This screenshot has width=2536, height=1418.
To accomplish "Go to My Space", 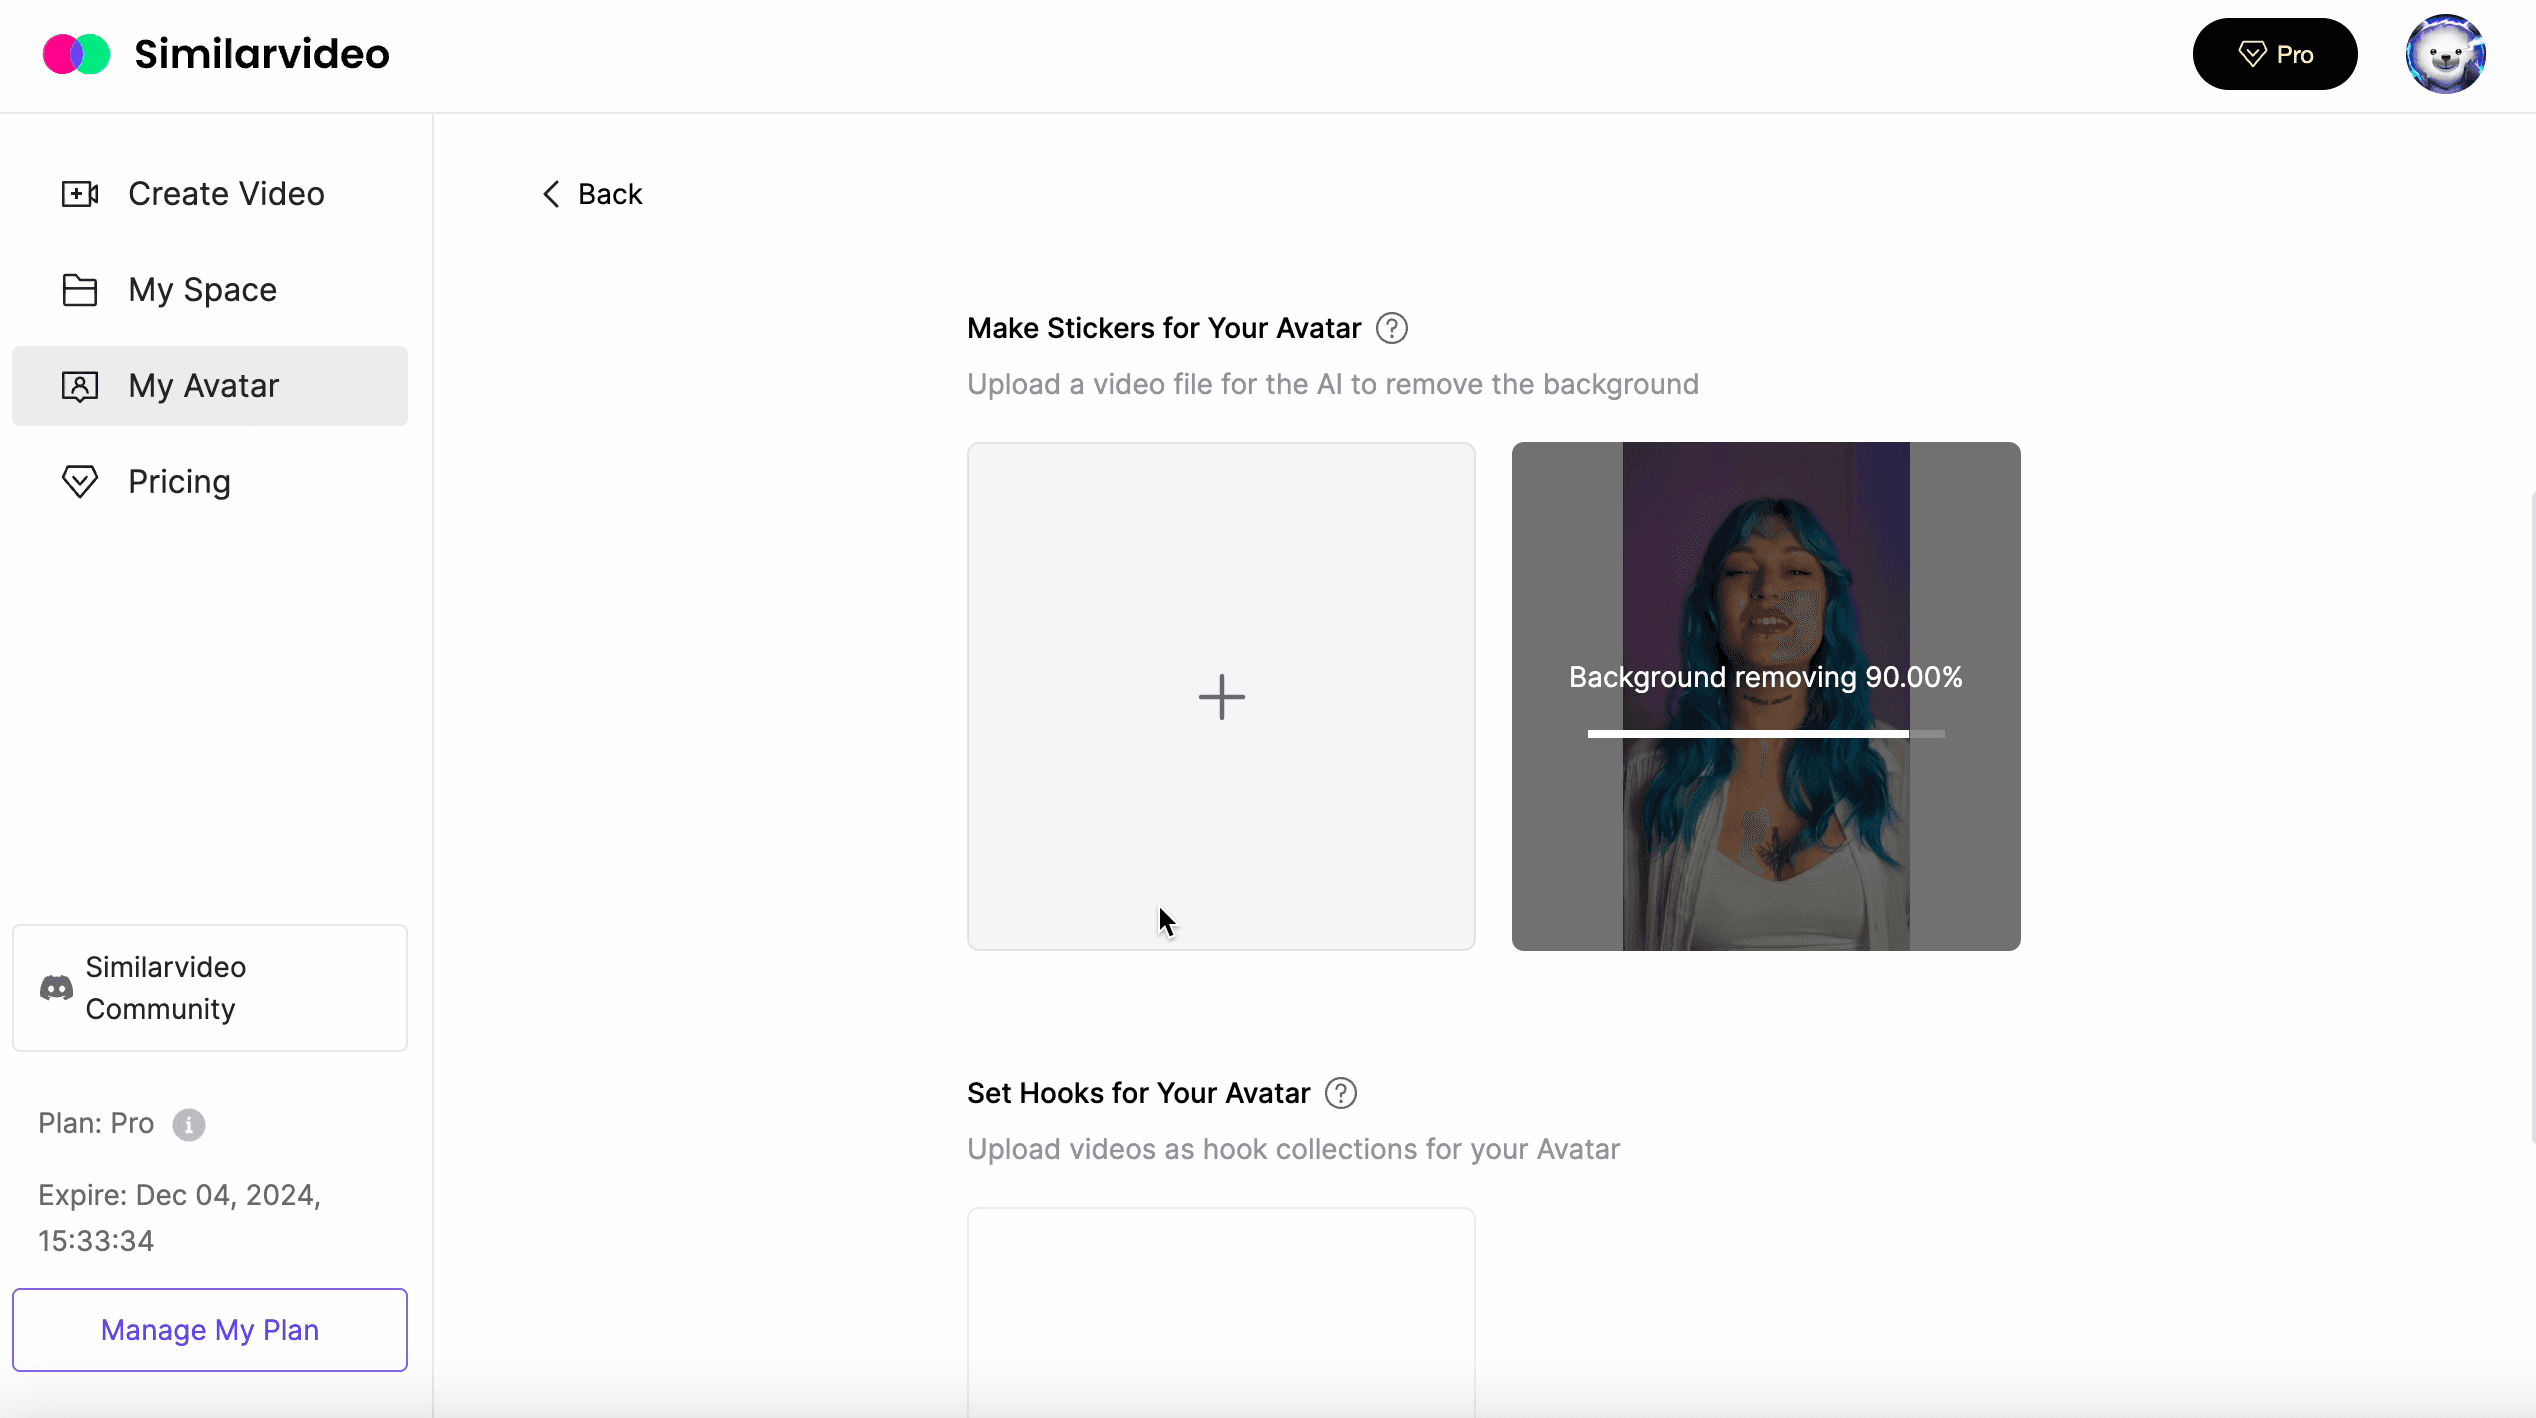I will point(210,290).
